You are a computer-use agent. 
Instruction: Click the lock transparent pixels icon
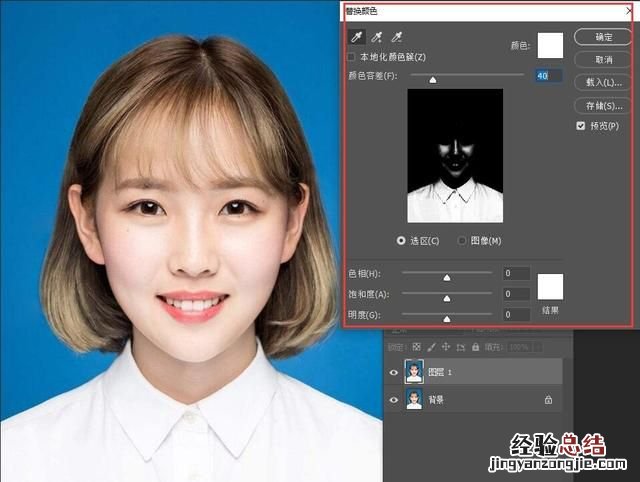418,346
